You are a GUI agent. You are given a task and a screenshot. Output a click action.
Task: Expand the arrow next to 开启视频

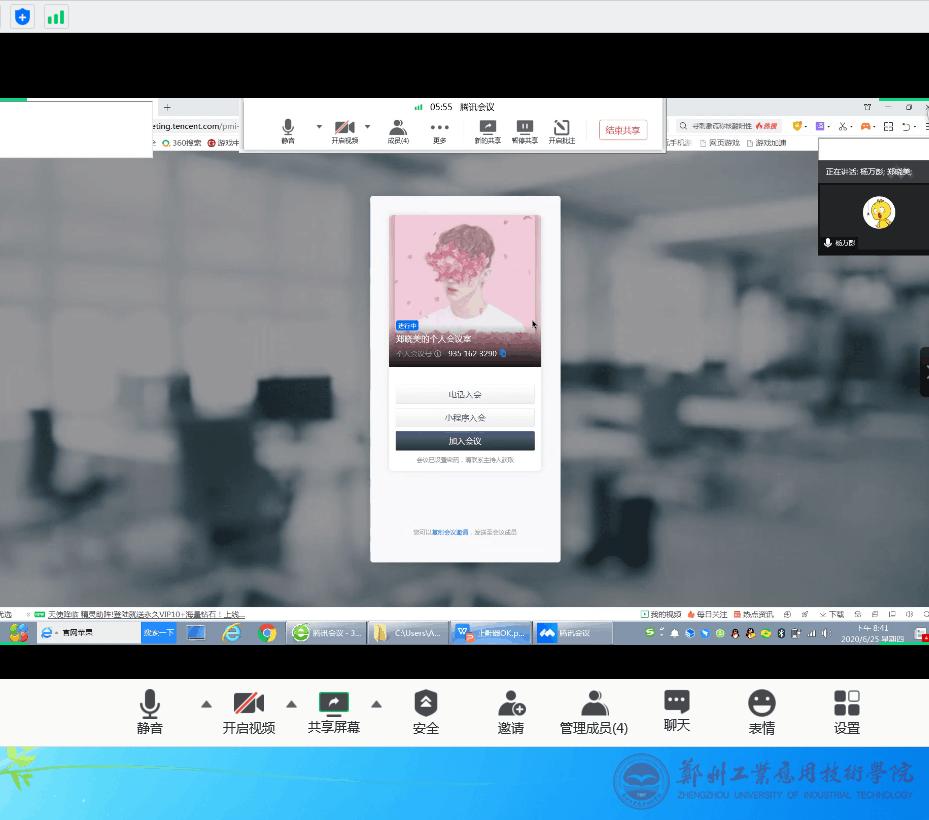[291, 704]
